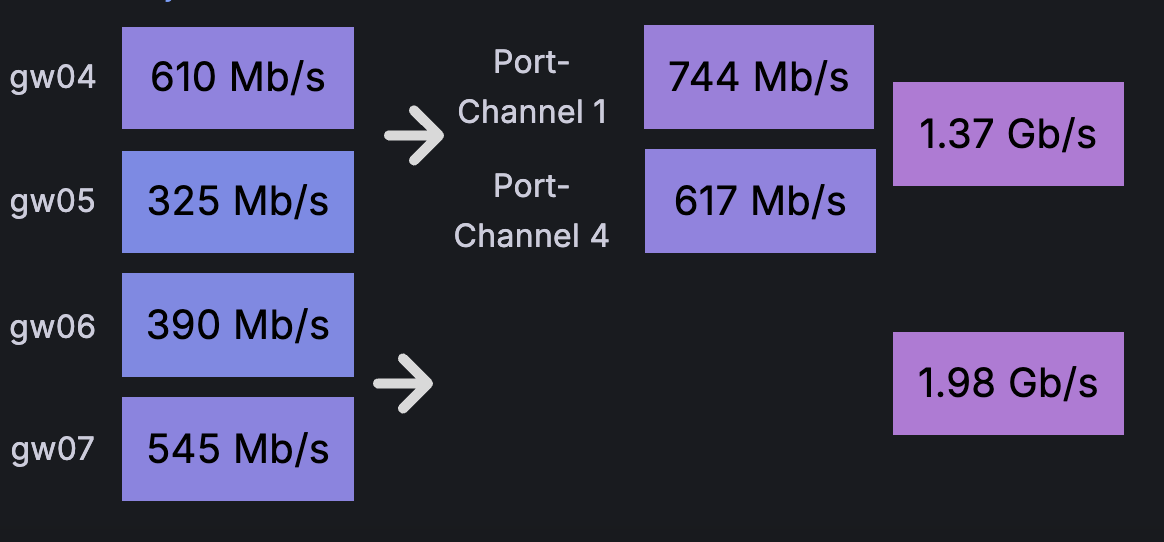Open the 545 Mb/s stat tile
The width and height of the screenshot is (1164, 542).
tap(238, 449)
